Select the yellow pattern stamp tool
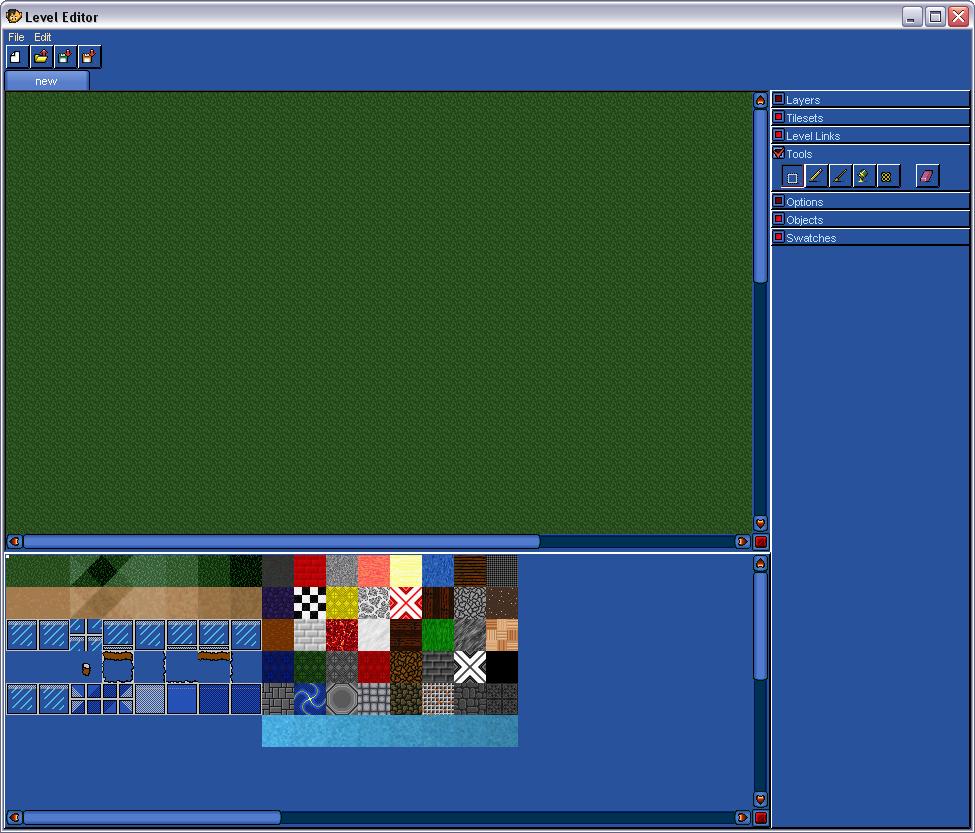 tap(887, 177)
